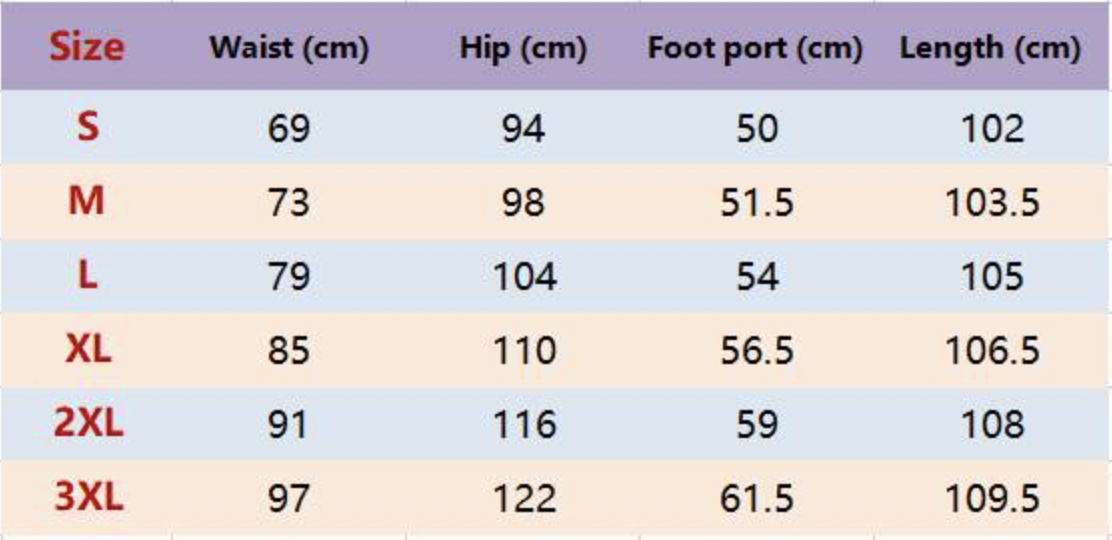
Task: Select the S size row label
Action: coord(87,128)
